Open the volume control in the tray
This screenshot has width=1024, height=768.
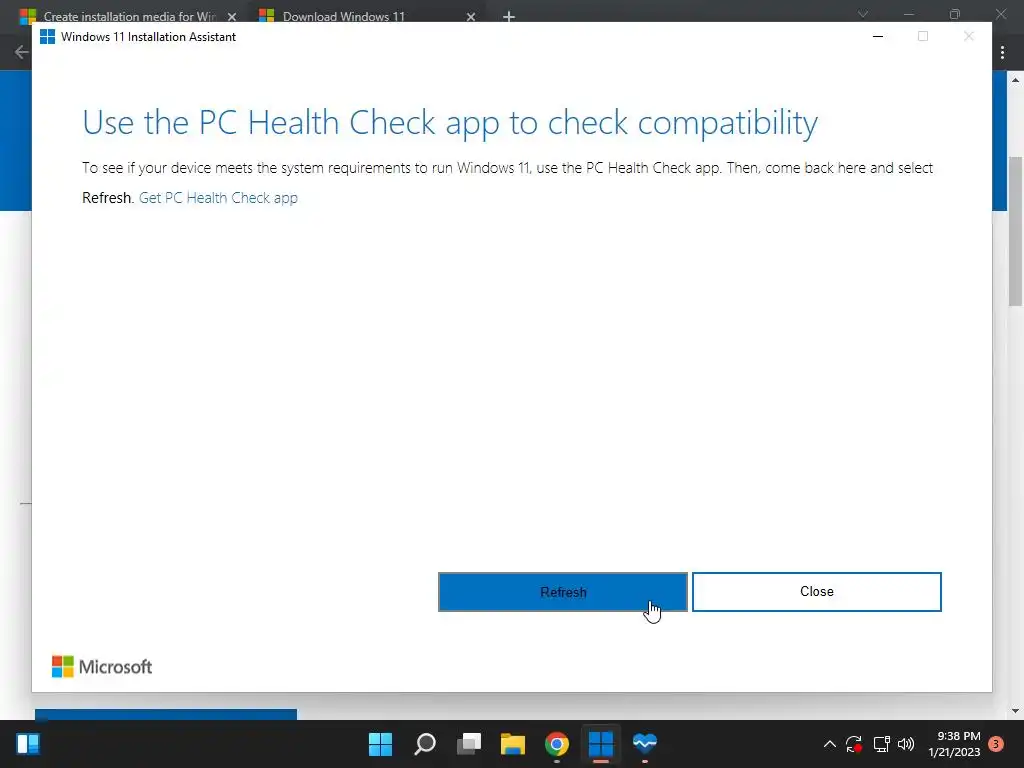tap(906, 744)
